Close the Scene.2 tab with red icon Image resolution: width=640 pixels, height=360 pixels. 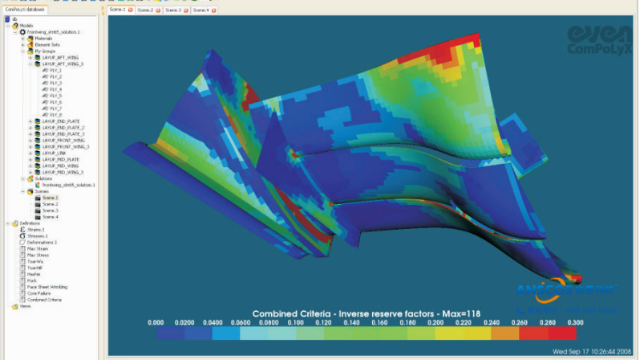coord(158,10)
